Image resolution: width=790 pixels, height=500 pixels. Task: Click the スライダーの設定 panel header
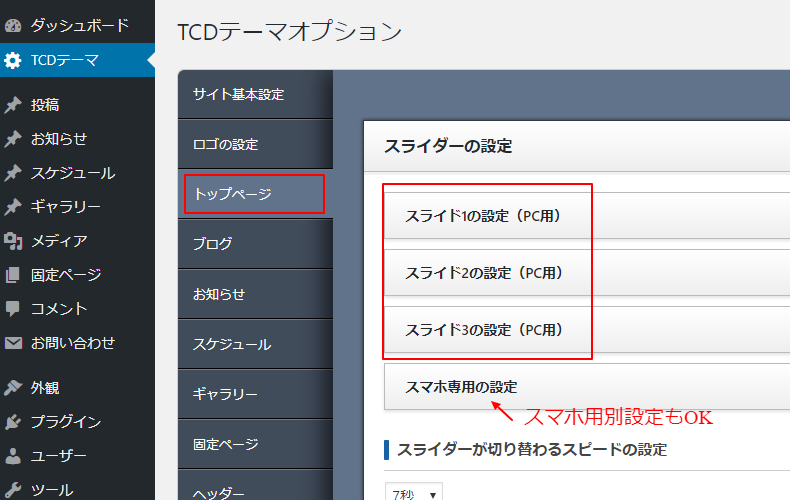pyautogui.click(x=577, y=146)
